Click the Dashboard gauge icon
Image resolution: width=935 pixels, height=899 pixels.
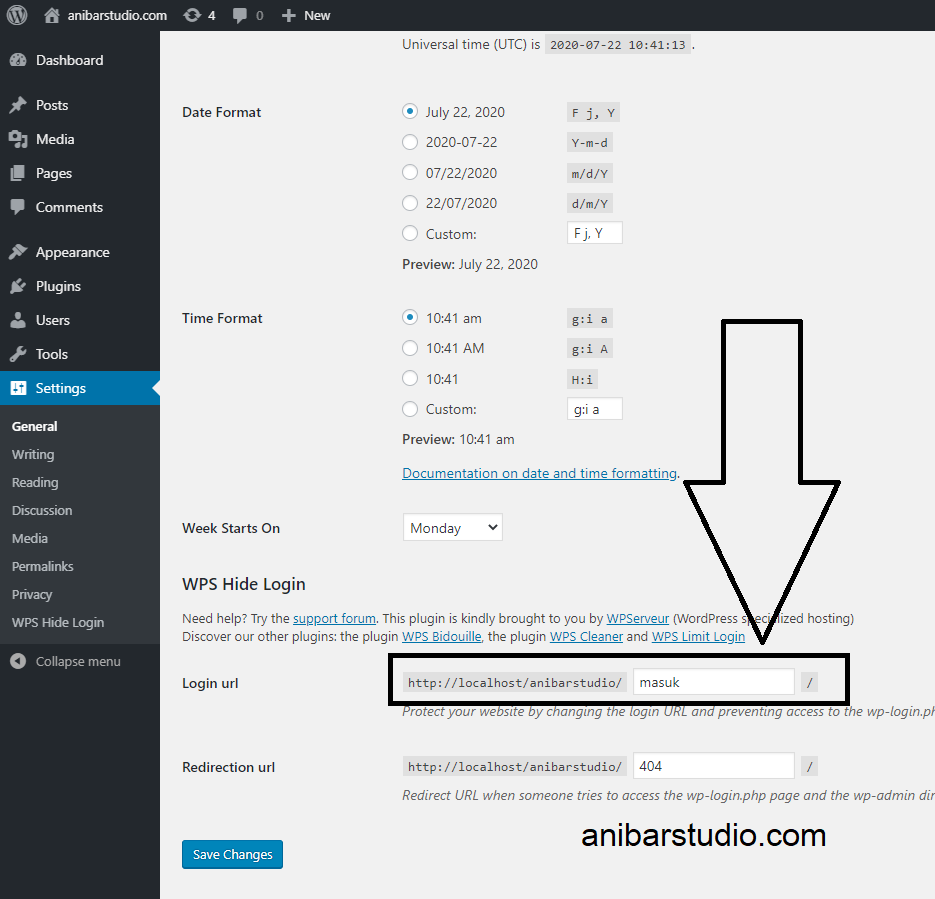point(18,60)
